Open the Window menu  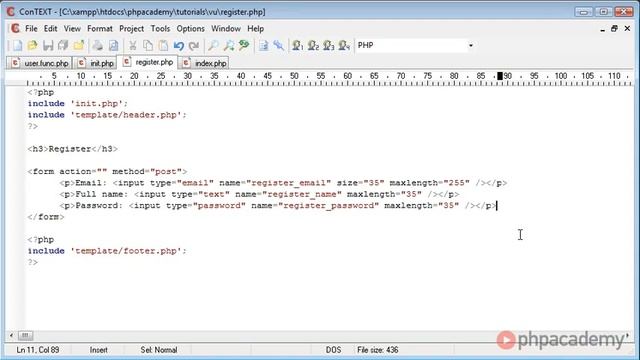click(226, 29)
